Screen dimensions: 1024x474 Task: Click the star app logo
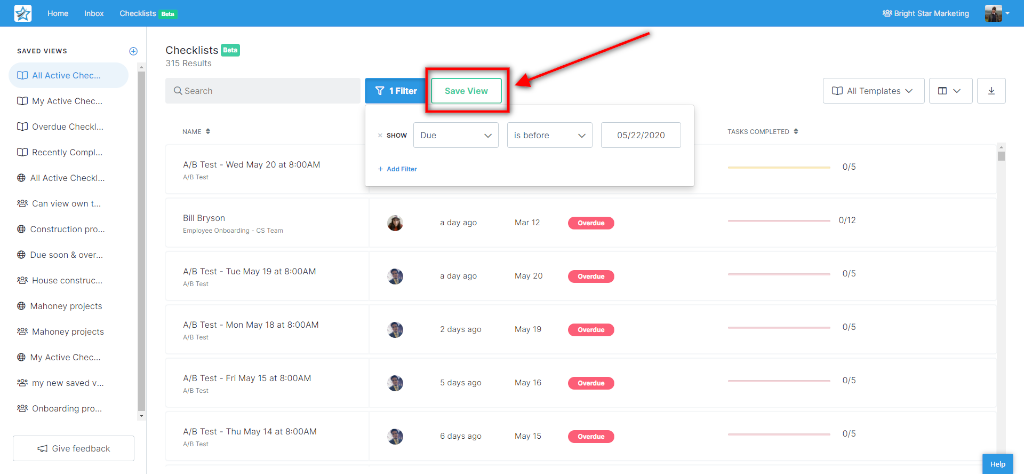tap(23, 13)
